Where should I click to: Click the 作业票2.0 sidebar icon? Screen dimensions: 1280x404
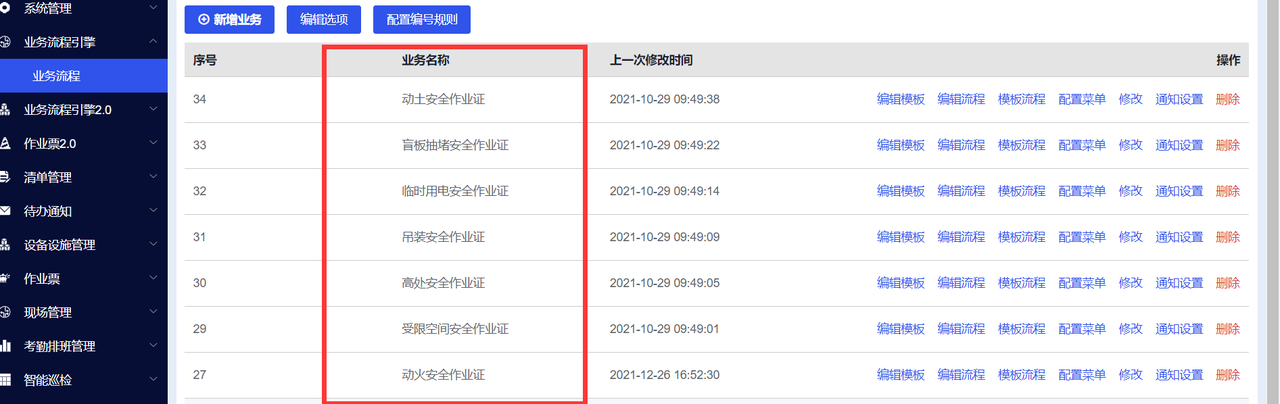tap(5, 143)
